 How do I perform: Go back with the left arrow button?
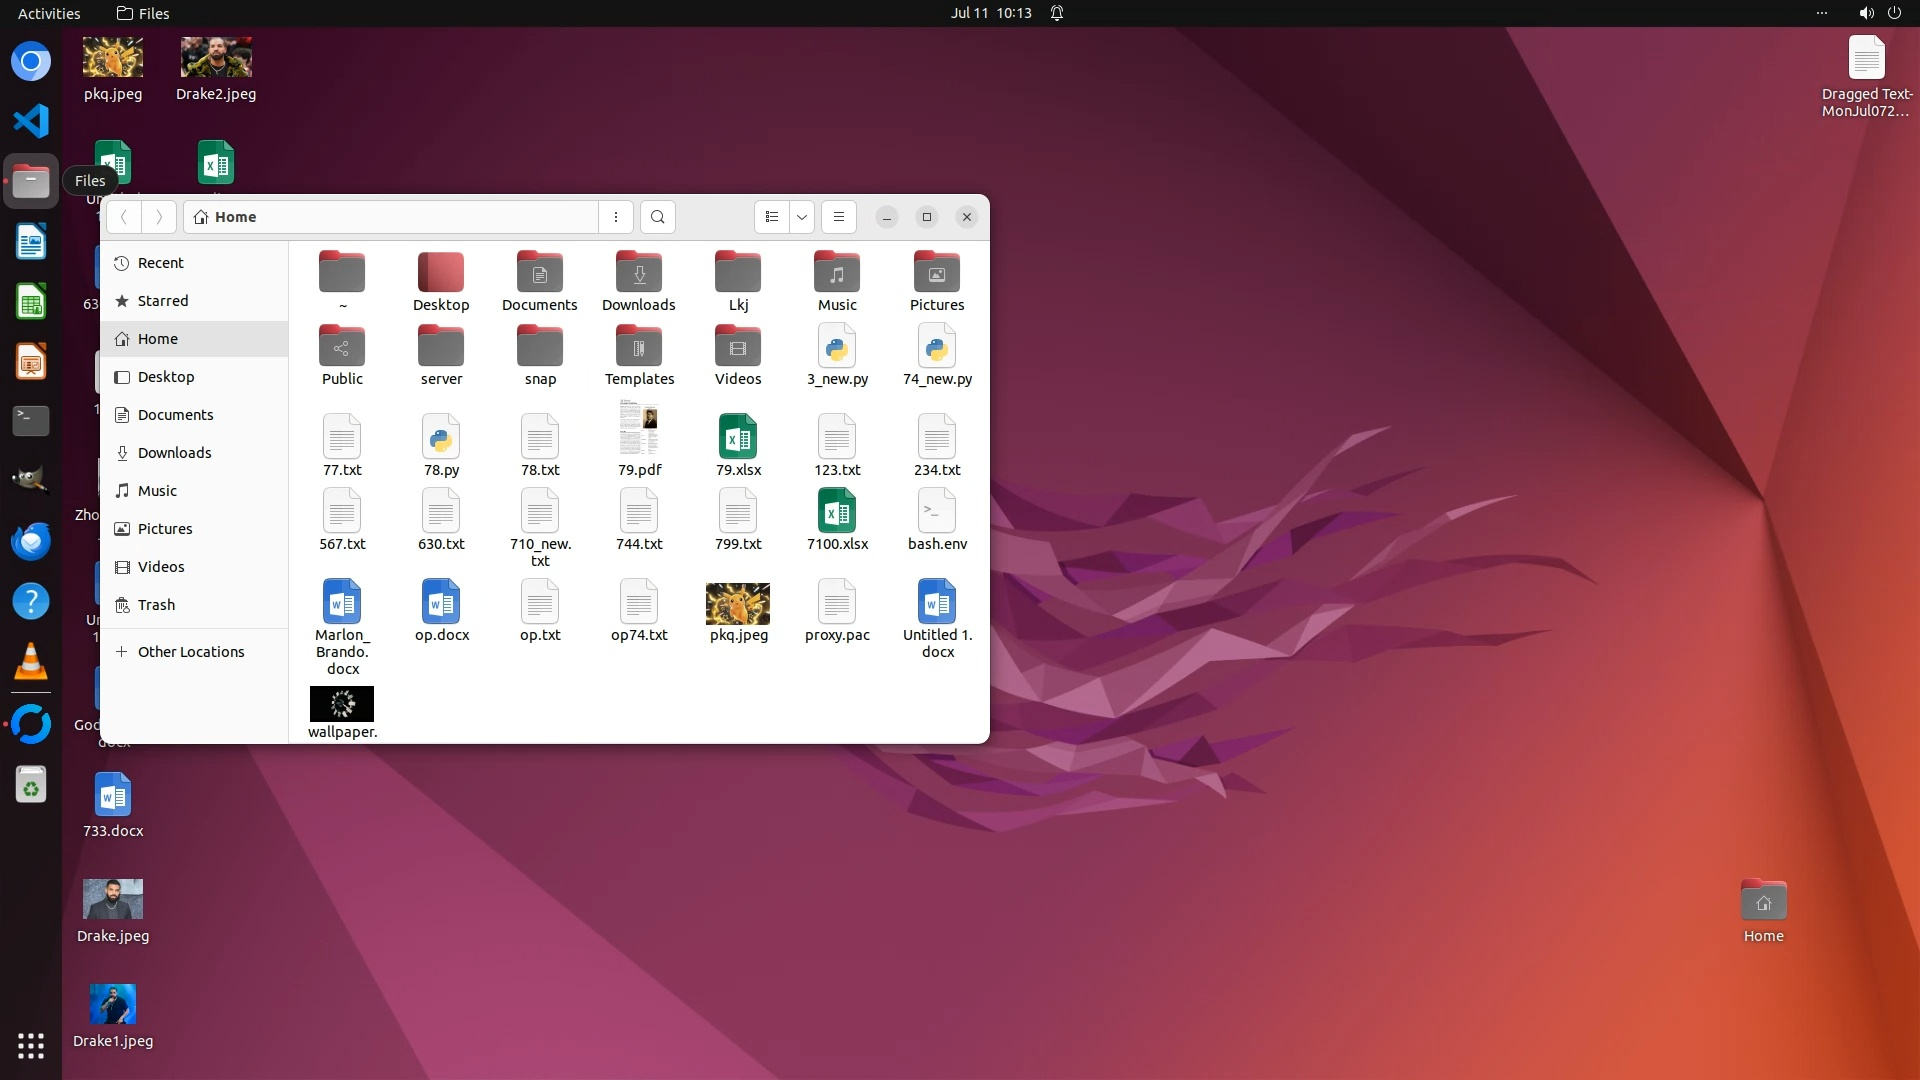tap(124, 217)
